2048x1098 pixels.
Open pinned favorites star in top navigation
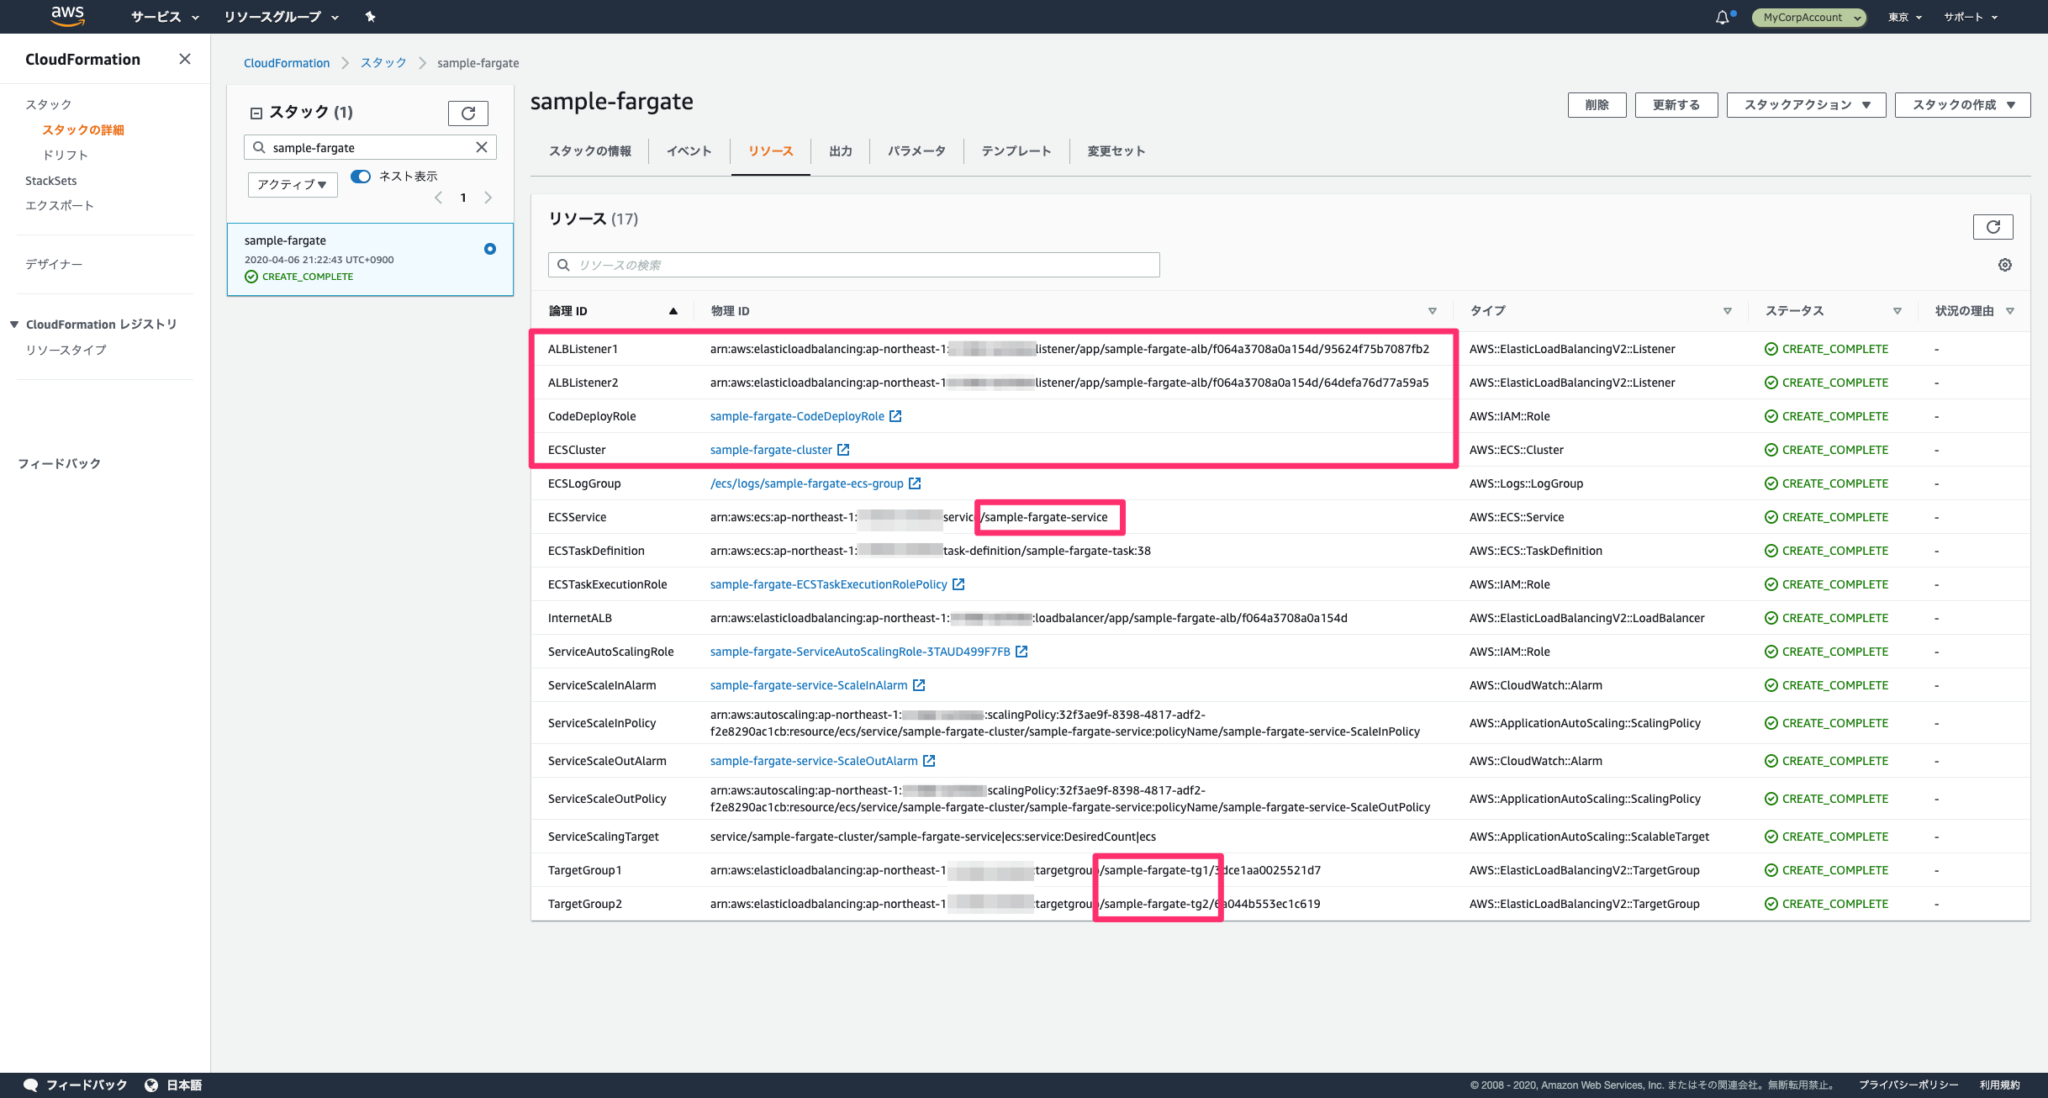click(369, 16)
